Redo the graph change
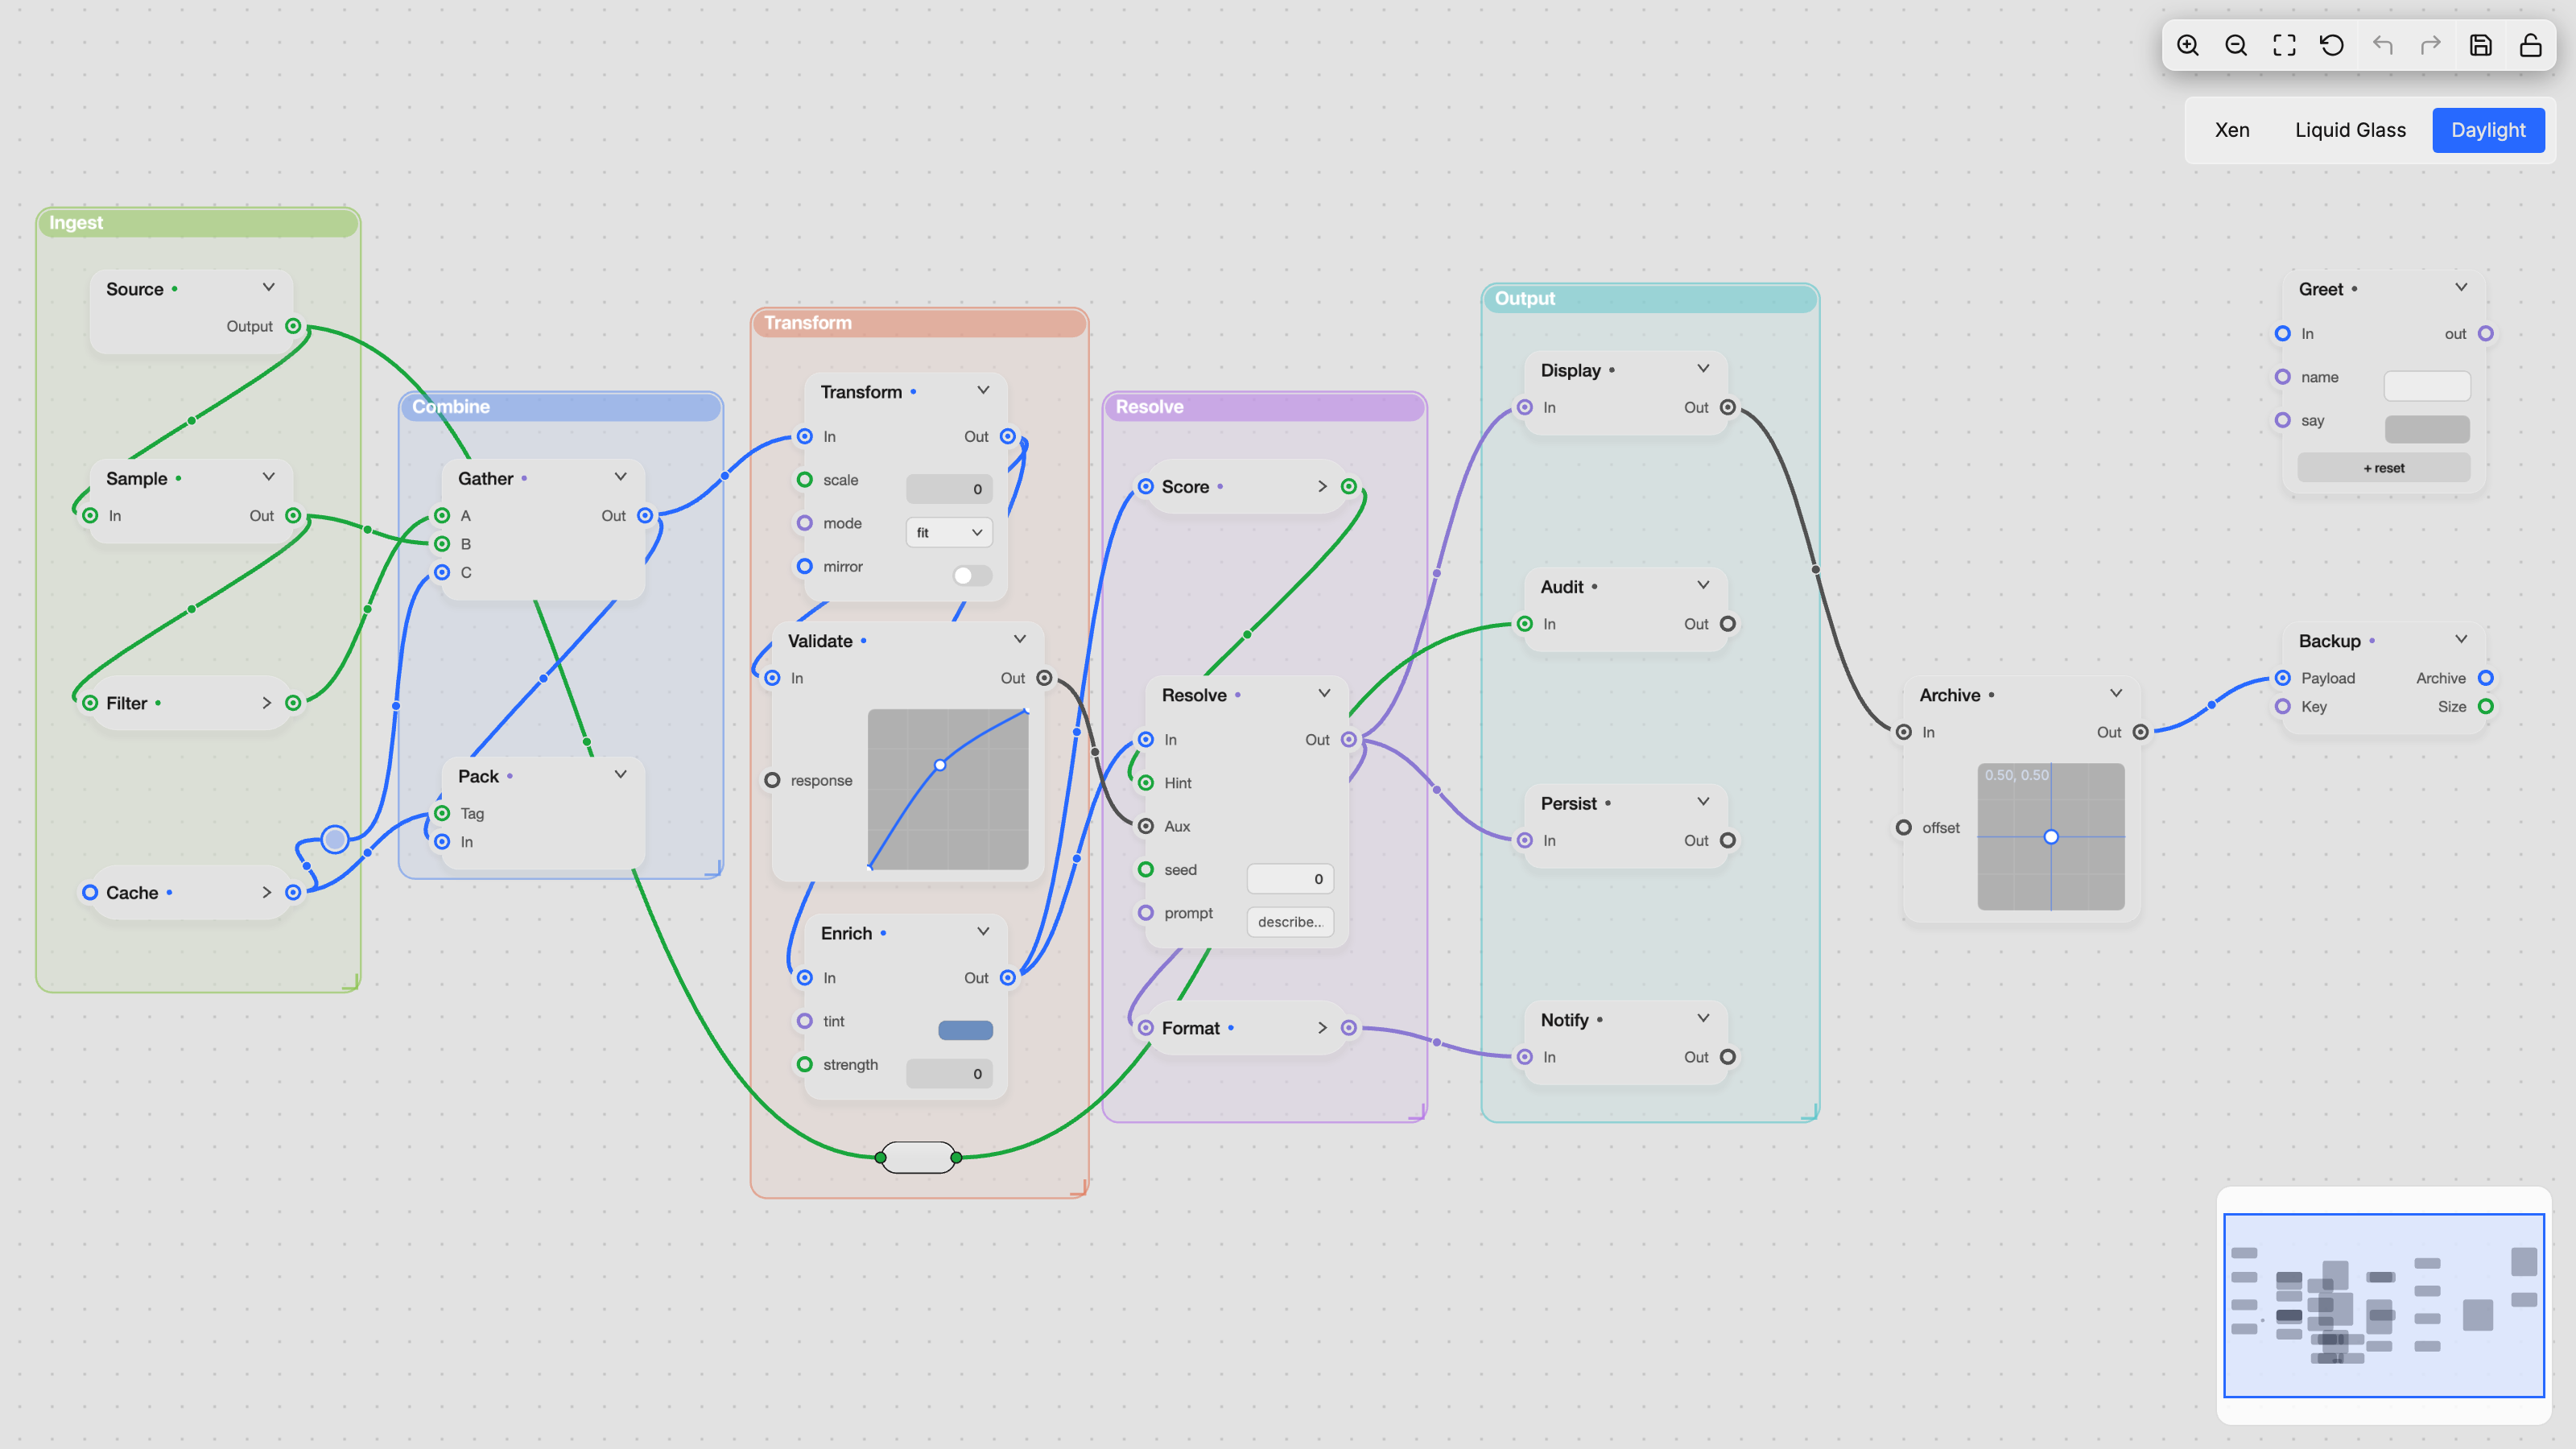Image resolution: width=2576 pixels, height=1449 pixels. point(2431,45)
